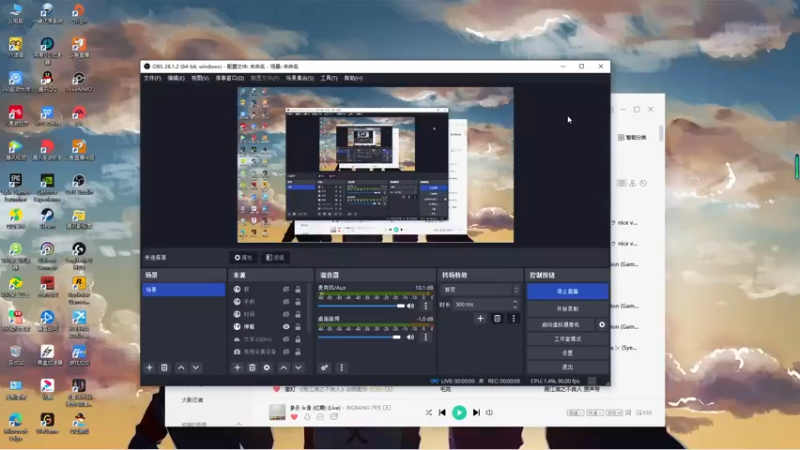Open transition properties three-dot menu

pos(513,318)
